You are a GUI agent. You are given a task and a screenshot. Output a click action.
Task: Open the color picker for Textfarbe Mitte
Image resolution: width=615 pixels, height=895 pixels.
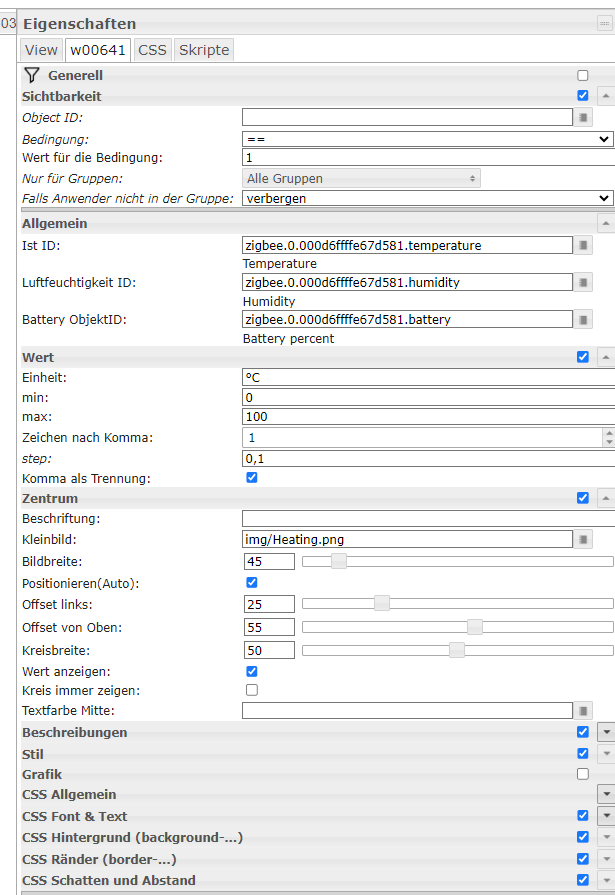[x=583, y=711]
